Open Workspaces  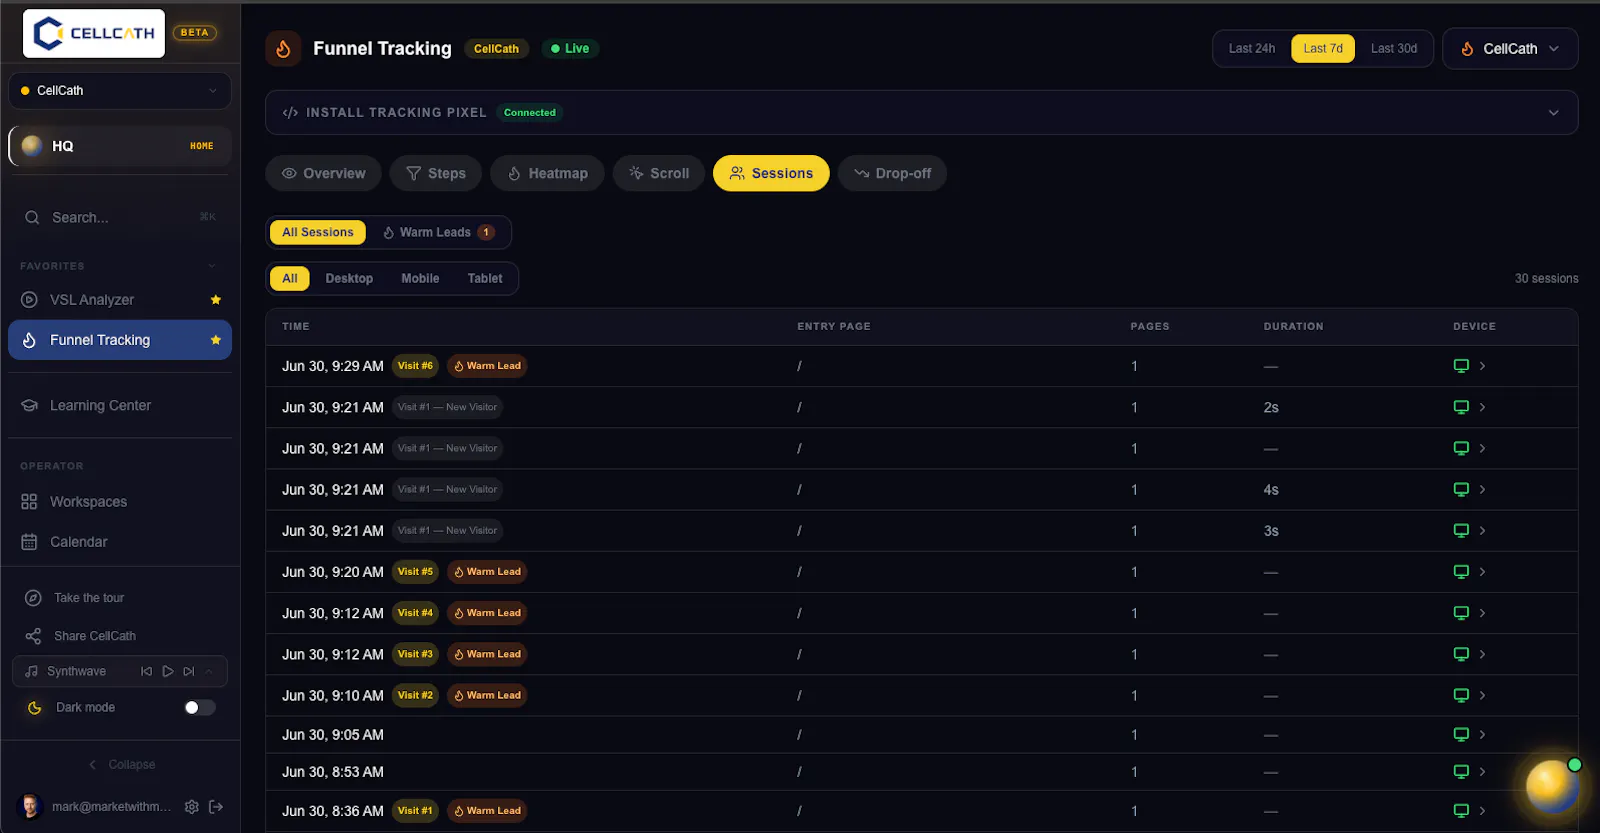click(120, 502)
